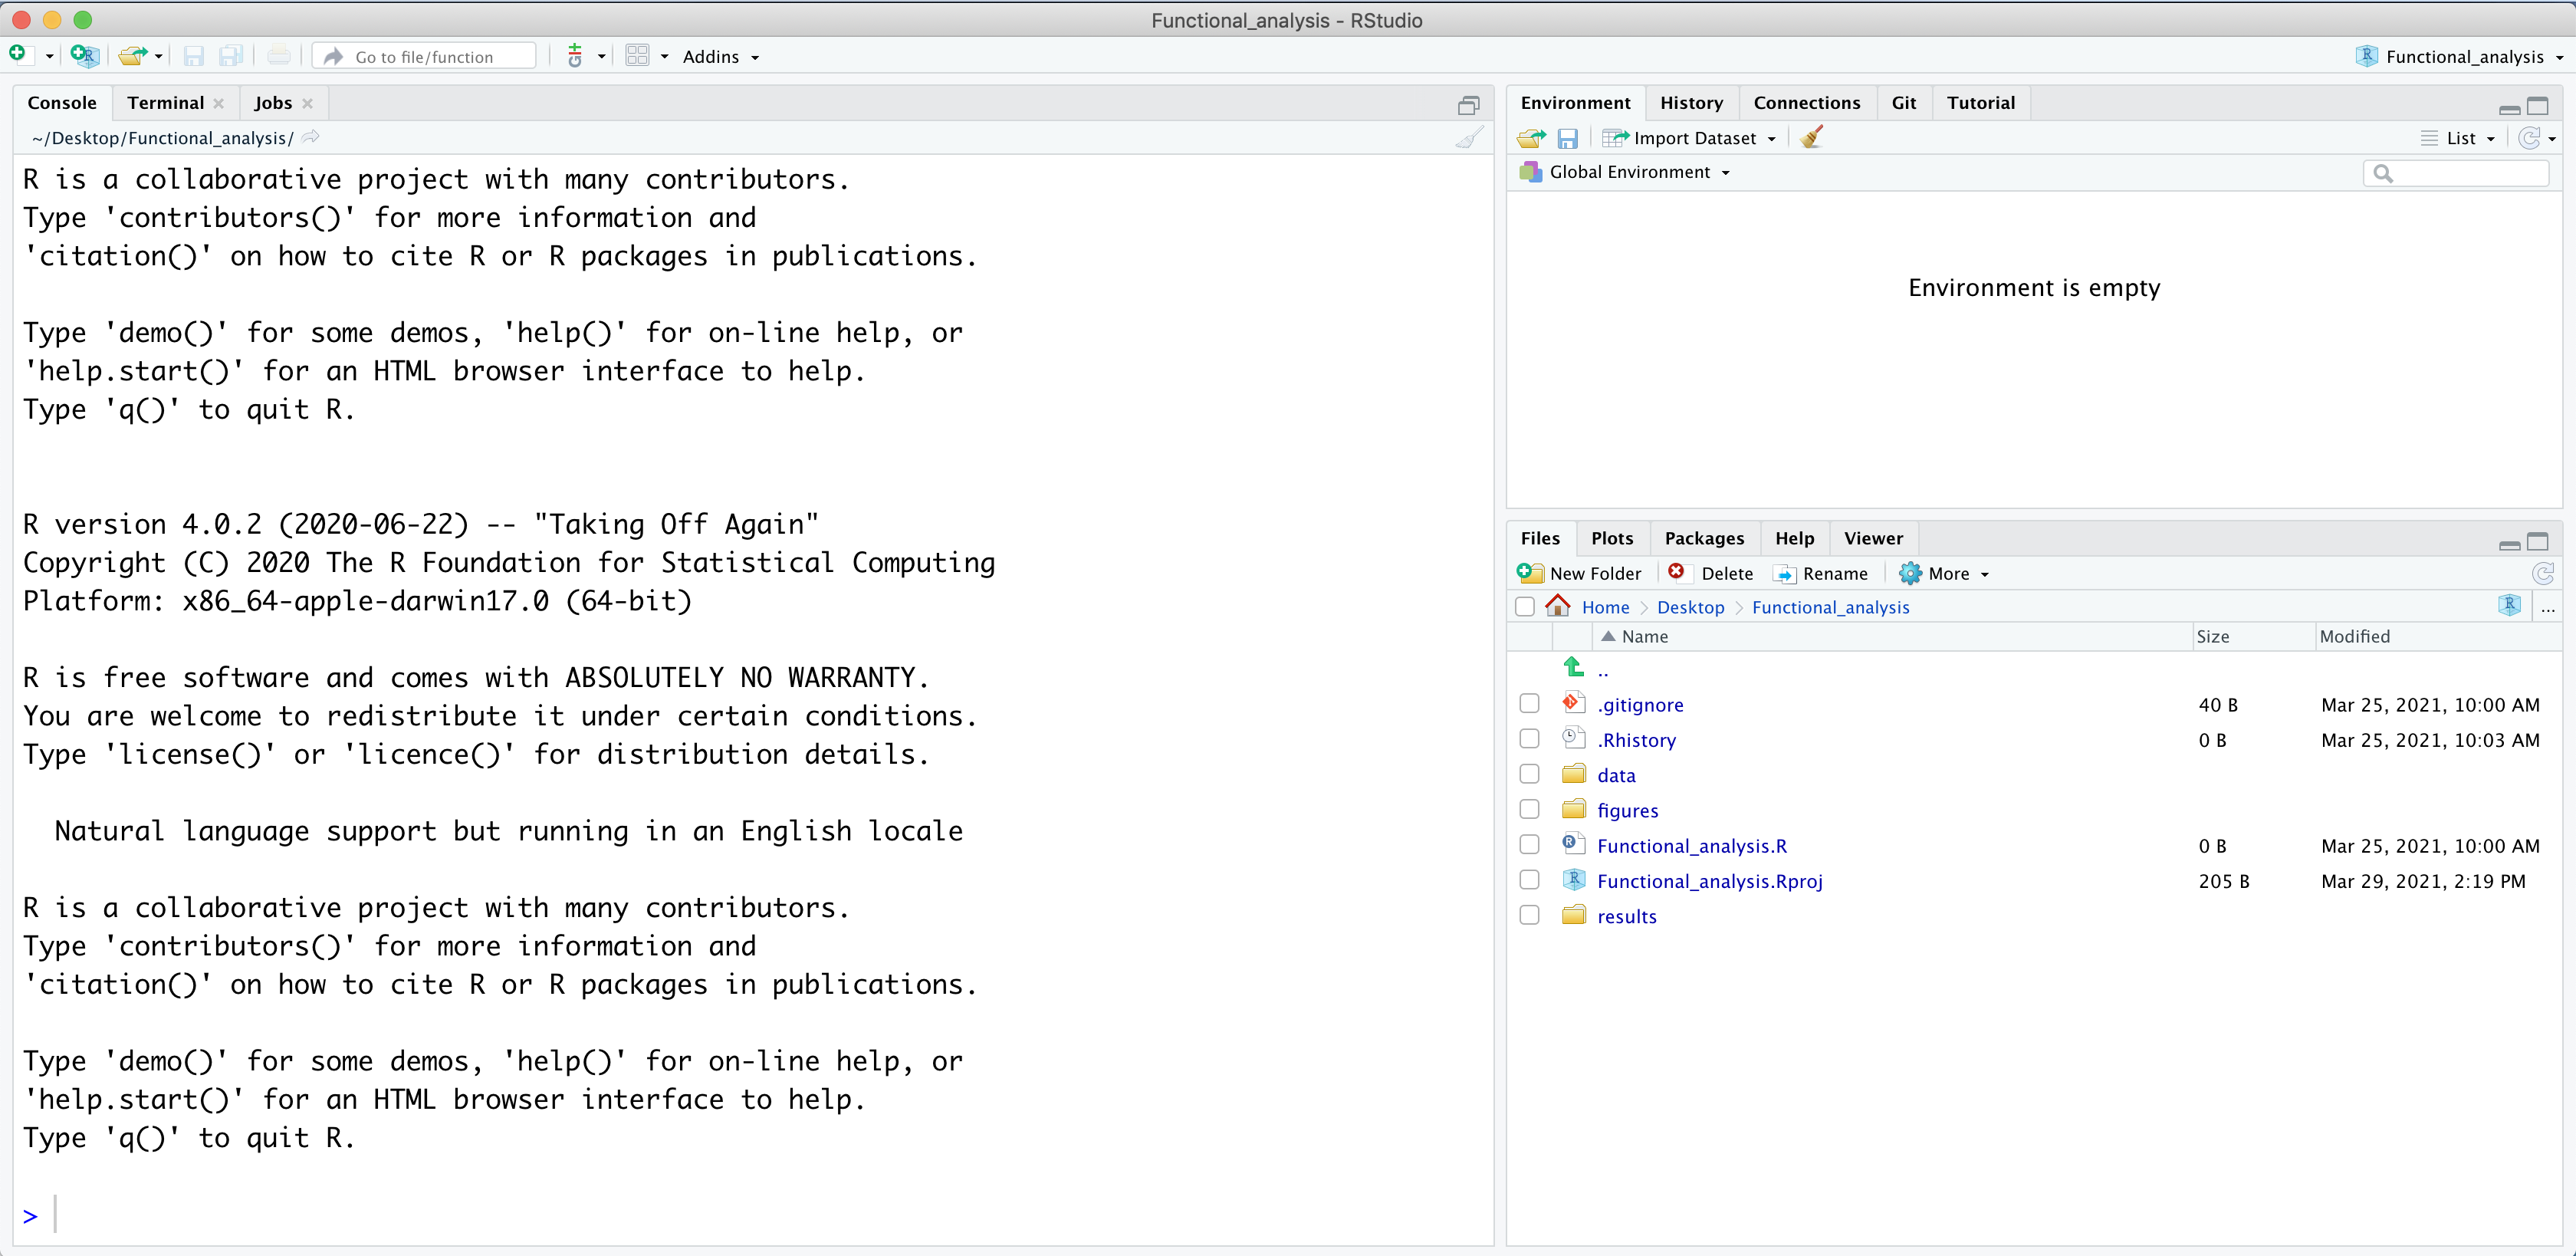Open the Packages tab
The height and width of the screenshot is (1256, 2576).
pyautogui.click(x=1703, y=538)
